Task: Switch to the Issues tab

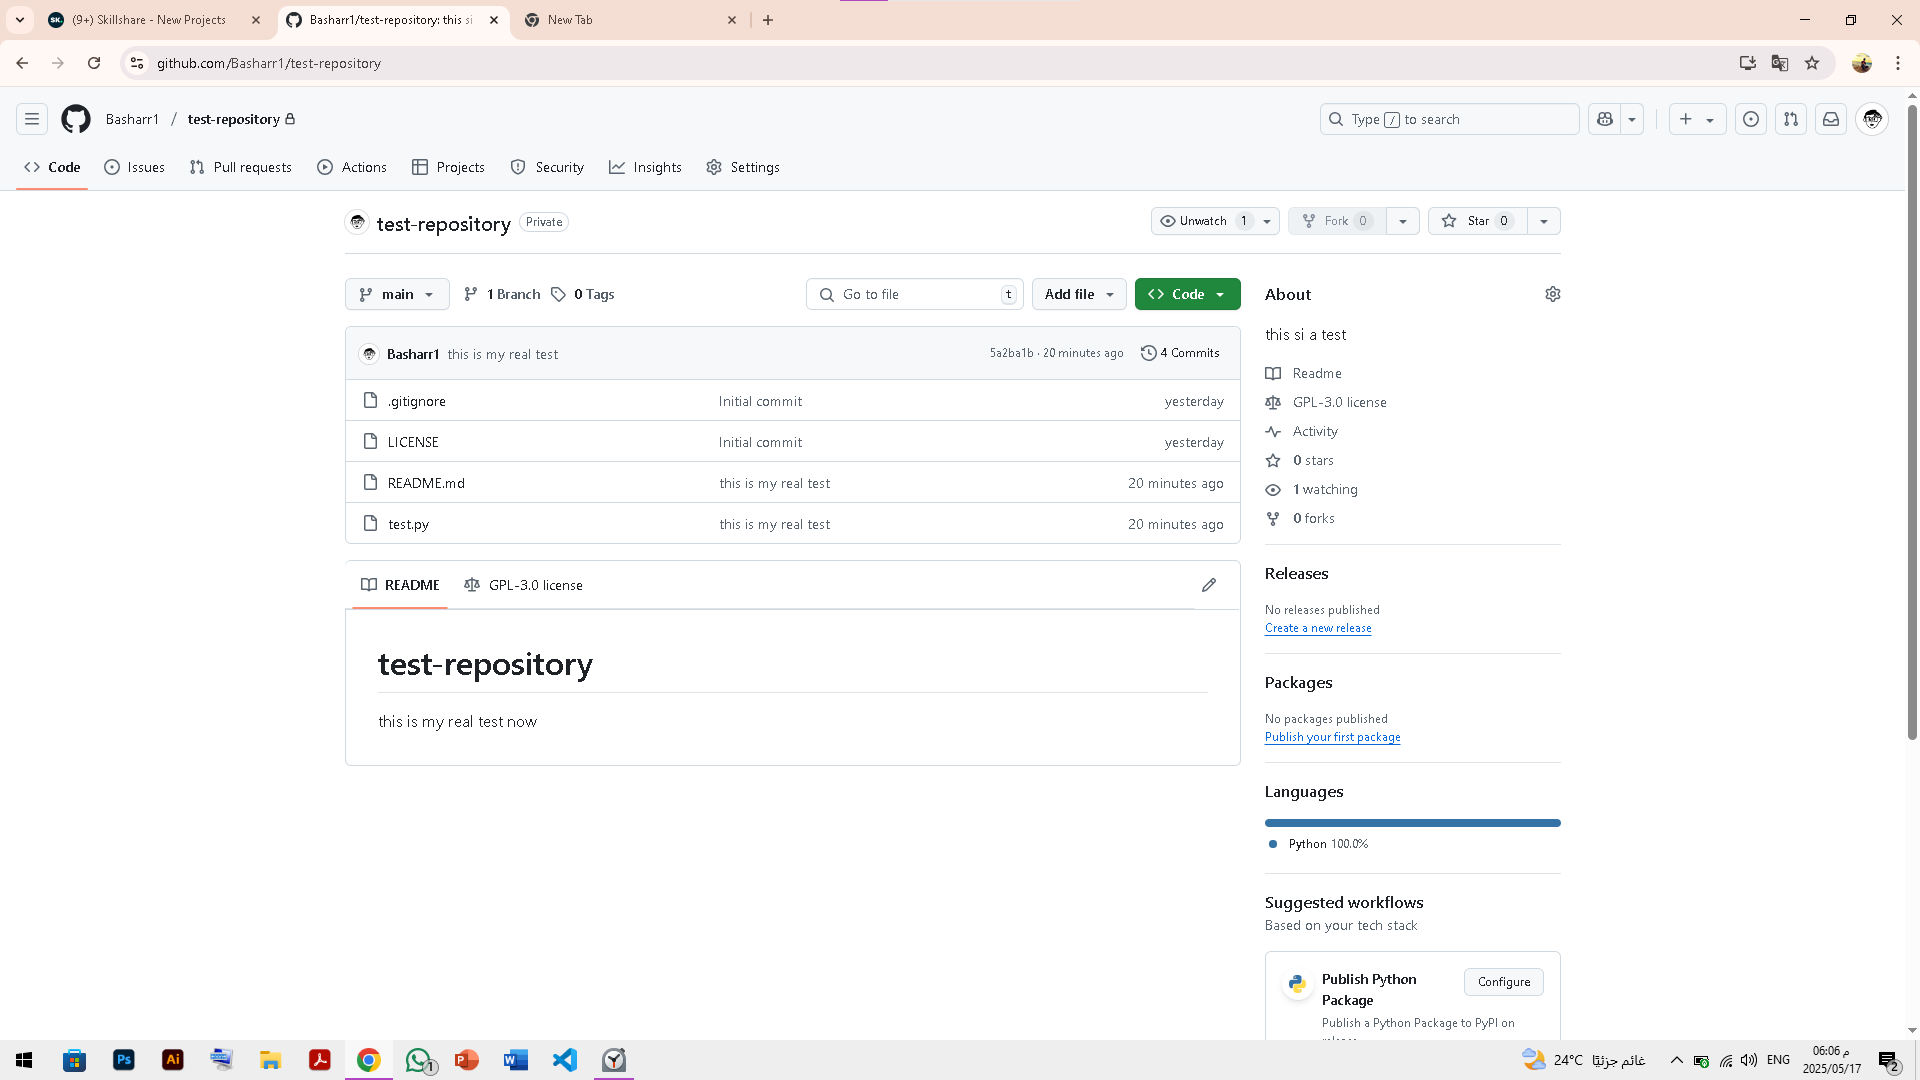Action: [x=135, y=167]
